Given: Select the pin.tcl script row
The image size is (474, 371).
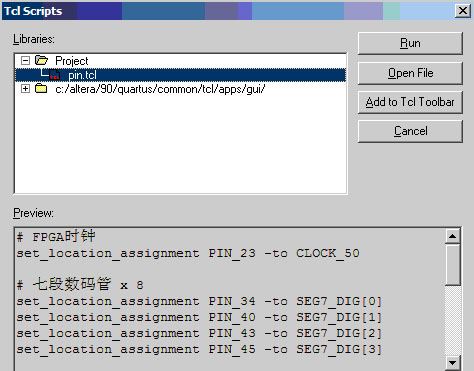Looking at the screenshot, I should [x=180, y=75].
